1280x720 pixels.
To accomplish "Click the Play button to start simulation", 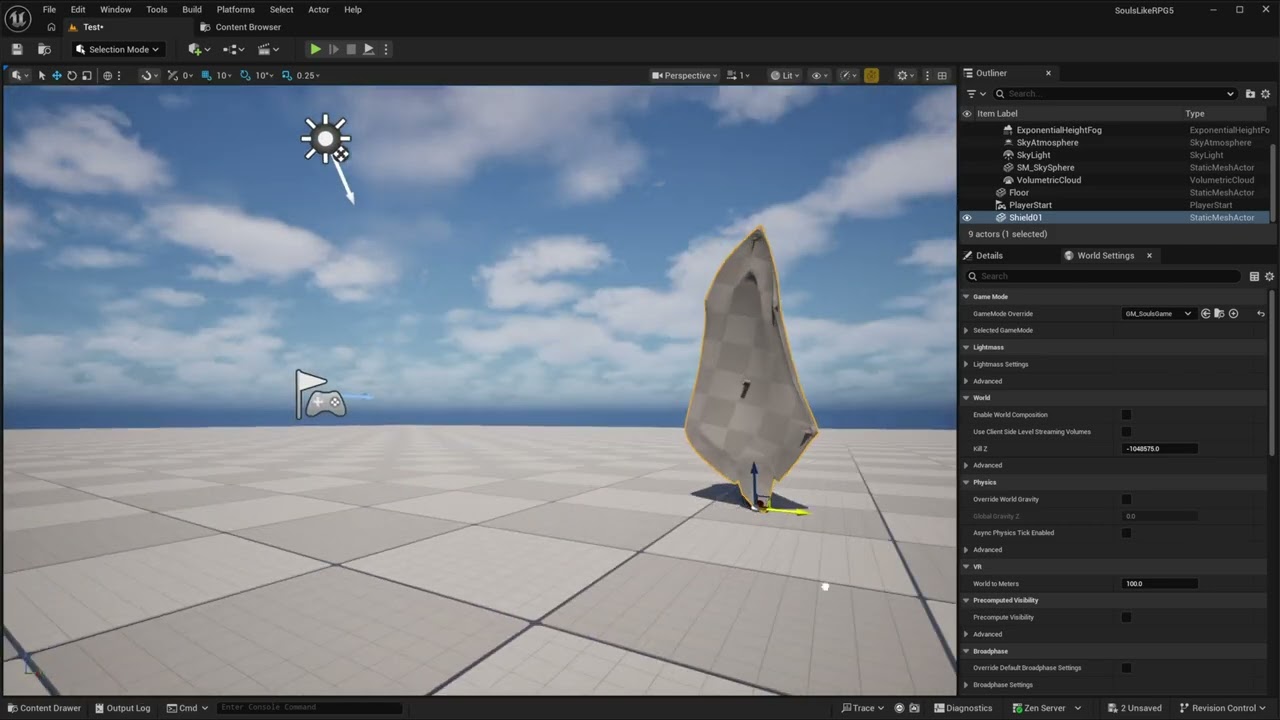I will click(315, 49).
